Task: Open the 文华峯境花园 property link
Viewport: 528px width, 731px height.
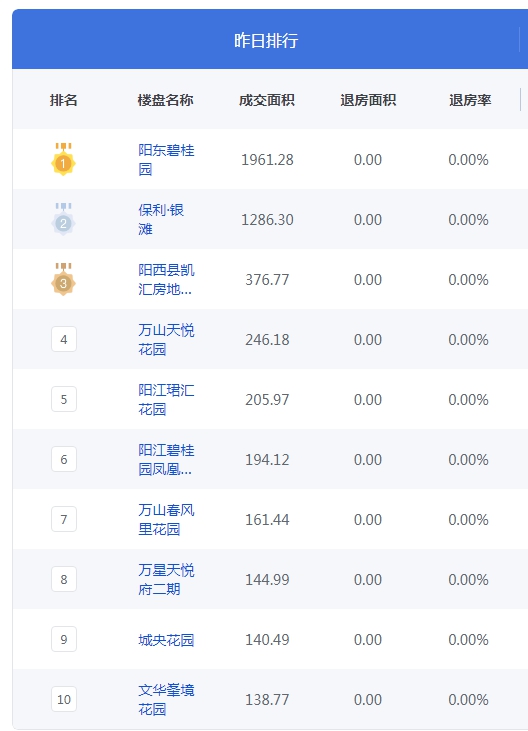Action: point(166,699)
